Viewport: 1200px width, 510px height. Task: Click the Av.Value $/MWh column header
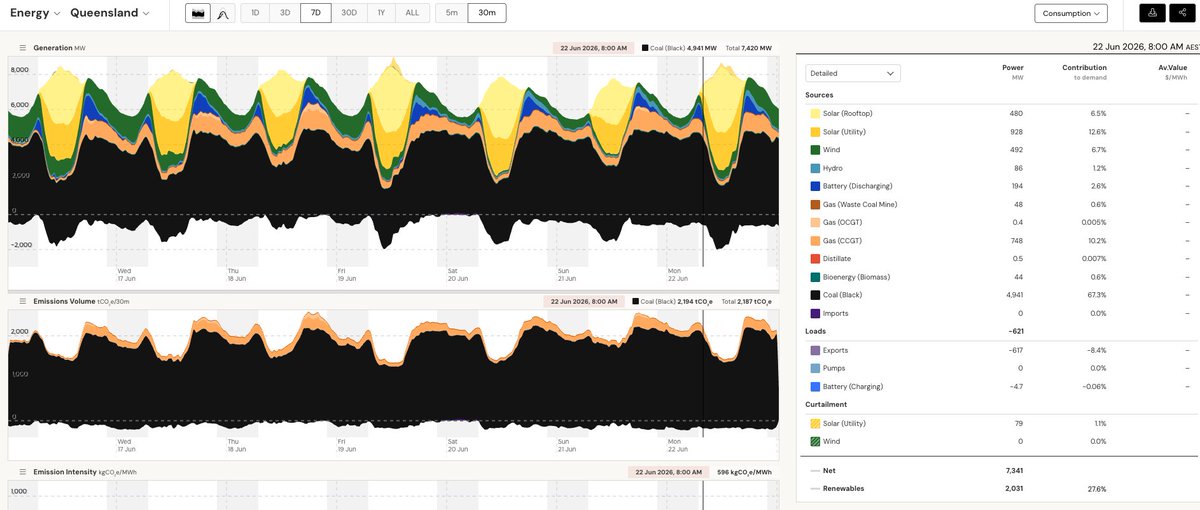(1172, 72)
